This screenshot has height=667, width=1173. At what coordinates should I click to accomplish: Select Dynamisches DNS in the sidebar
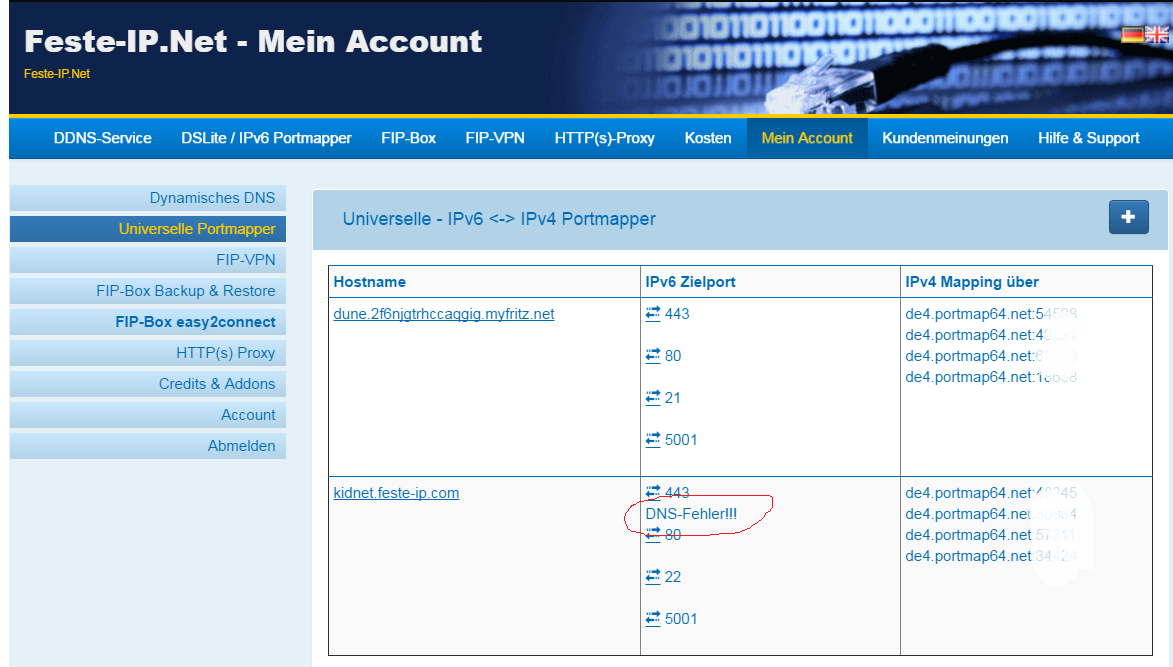(x=214, y=197)
